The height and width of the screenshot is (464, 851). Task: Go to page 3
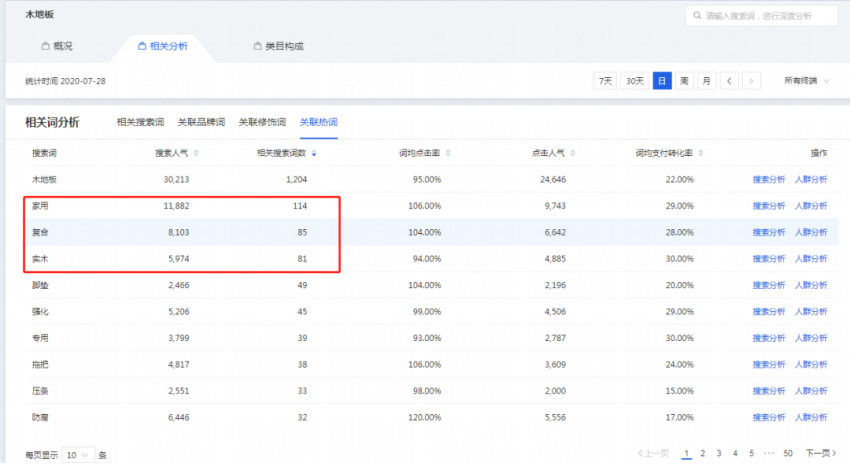pyautogui.click(x=719, y=453)
